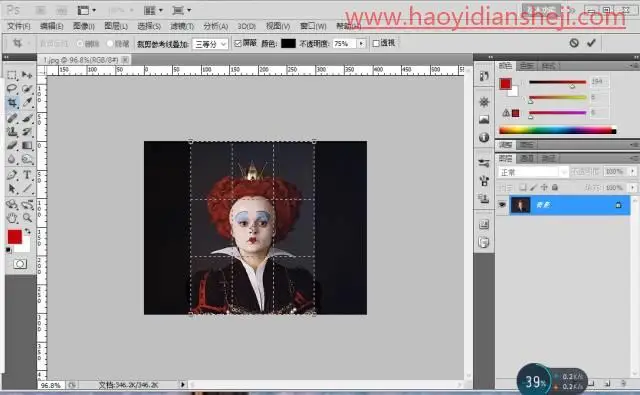Cancel the current crop operation

point(574,42)
